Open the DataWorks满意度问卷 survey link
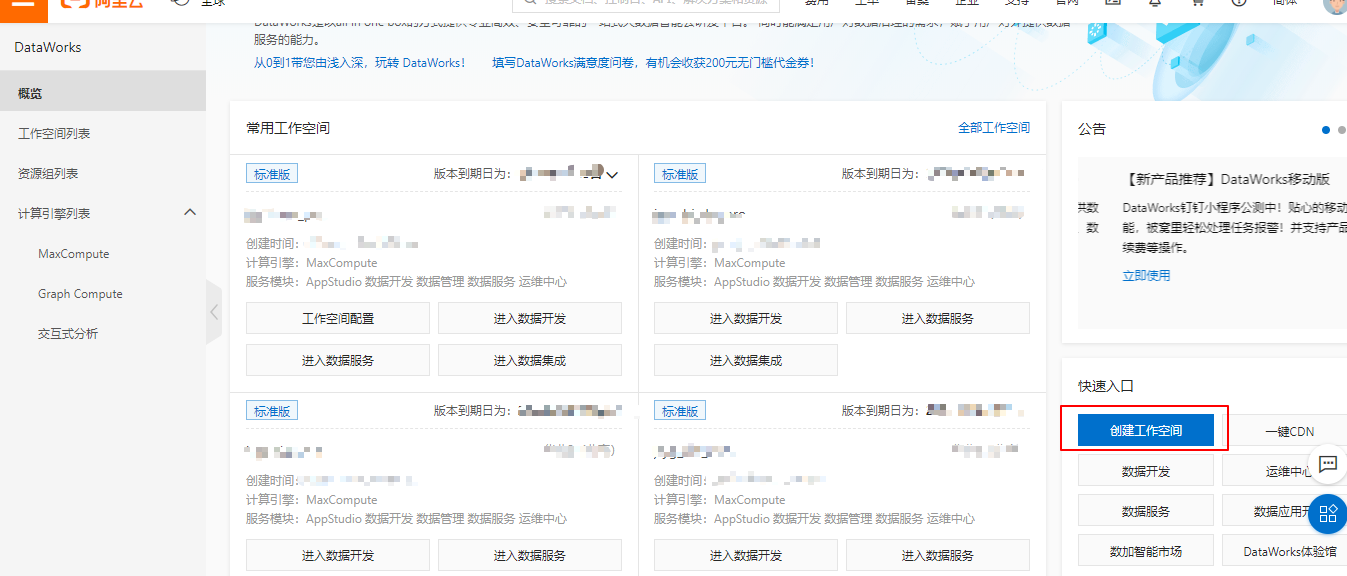 652,62
